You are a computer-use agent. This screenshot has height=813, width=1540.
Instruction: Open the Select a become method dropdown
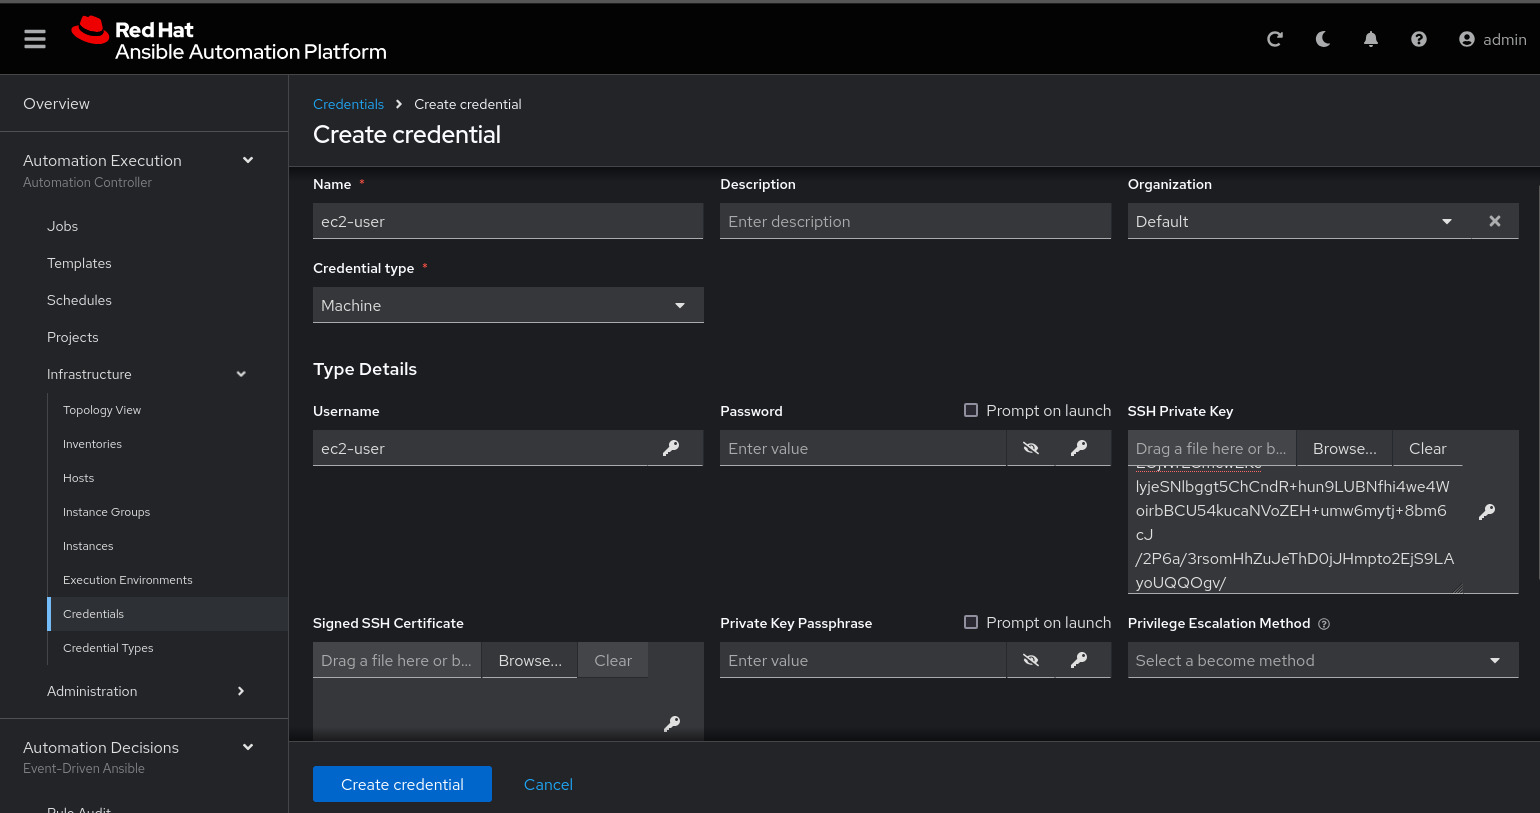[1323, 660]
